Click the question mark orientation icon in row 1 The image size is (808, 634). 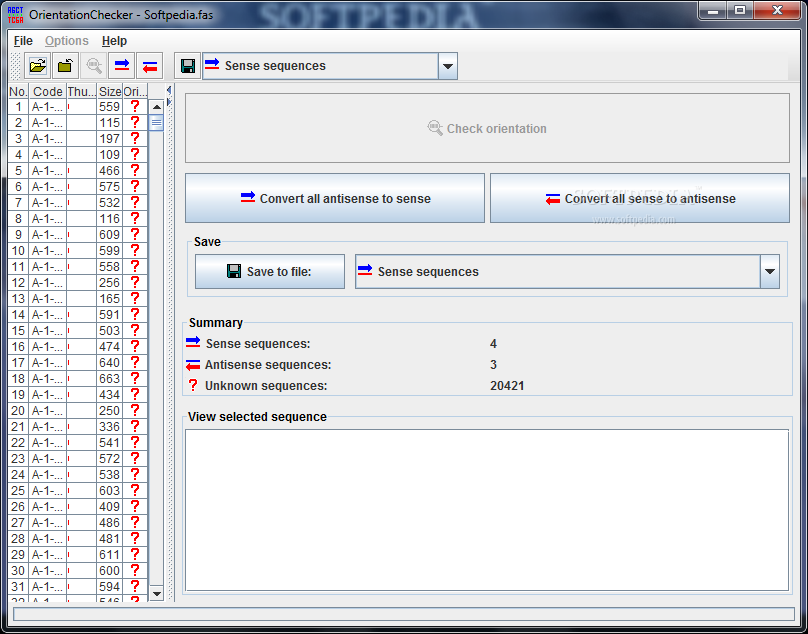[135, 106]
